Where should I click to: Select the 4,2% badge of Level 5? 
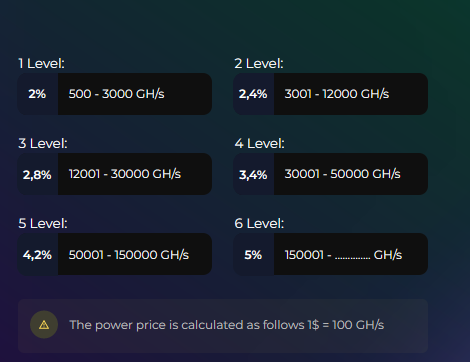coord(37,254)
